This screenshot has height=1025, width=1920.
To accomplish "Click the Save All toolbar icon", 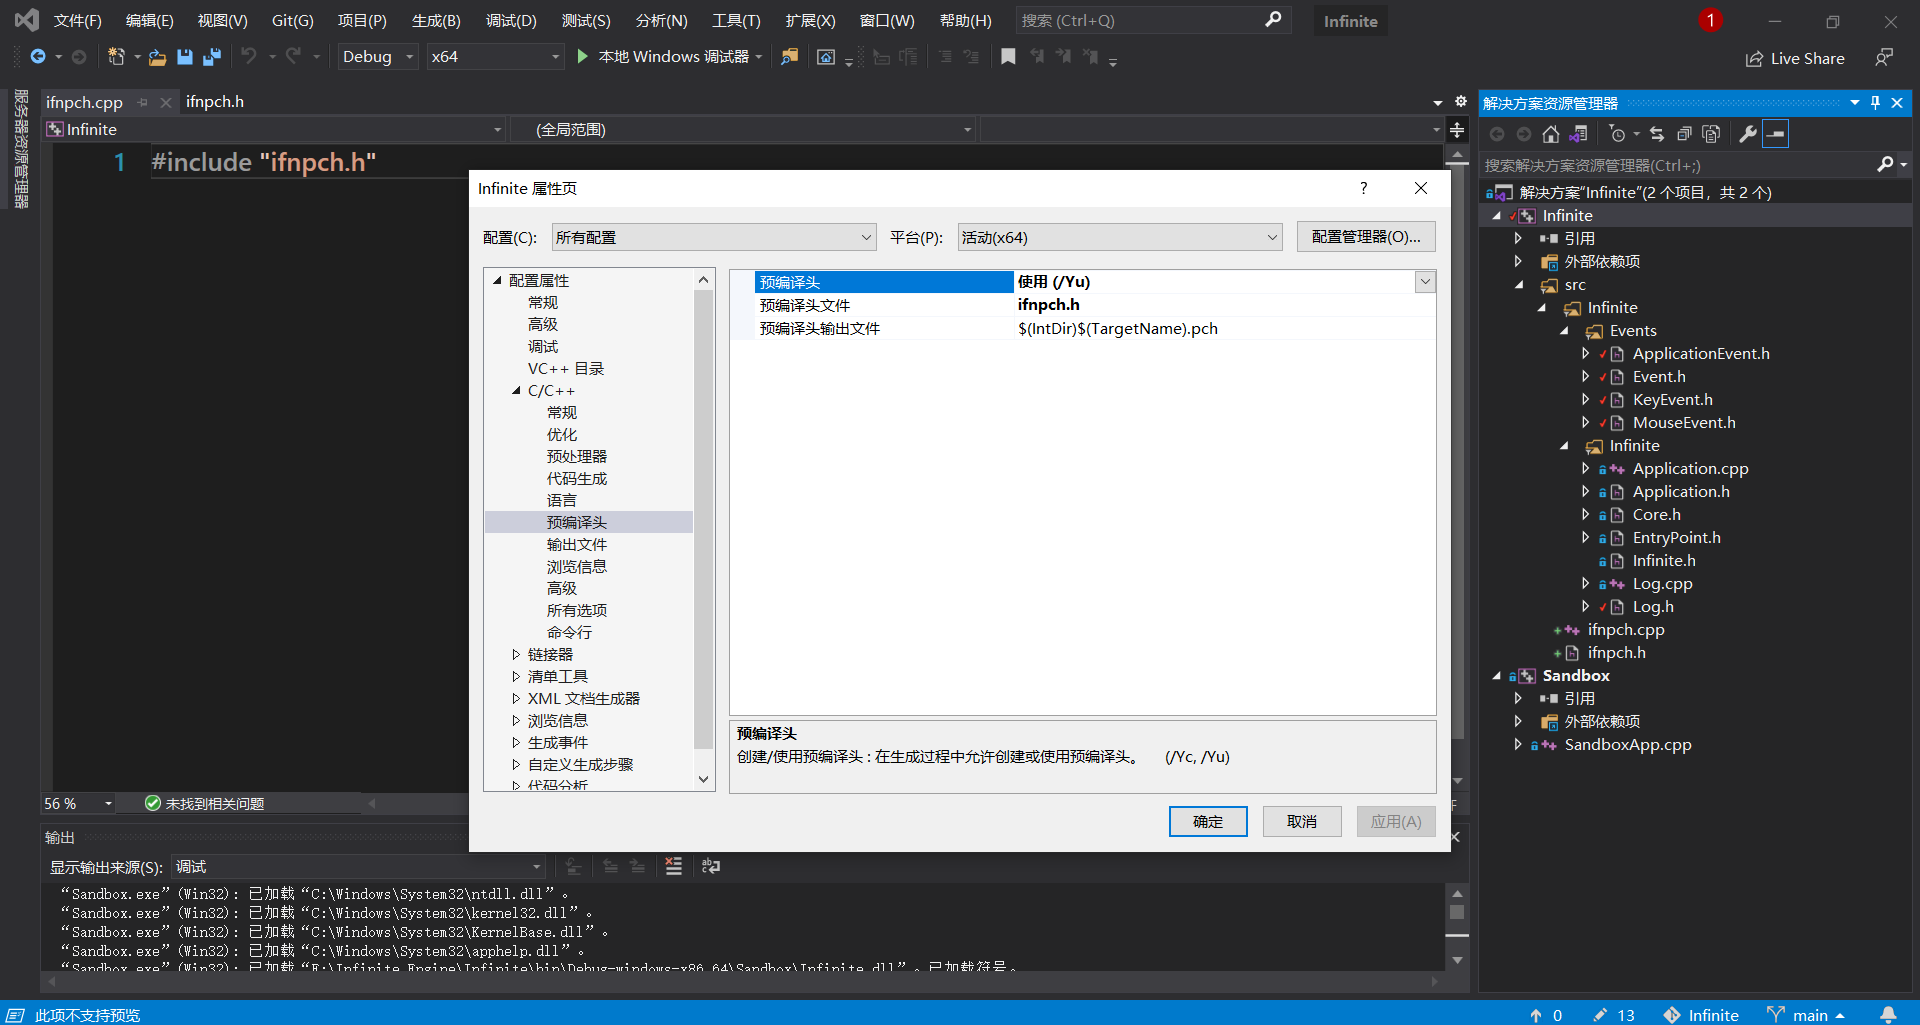I will coord(212,57).
